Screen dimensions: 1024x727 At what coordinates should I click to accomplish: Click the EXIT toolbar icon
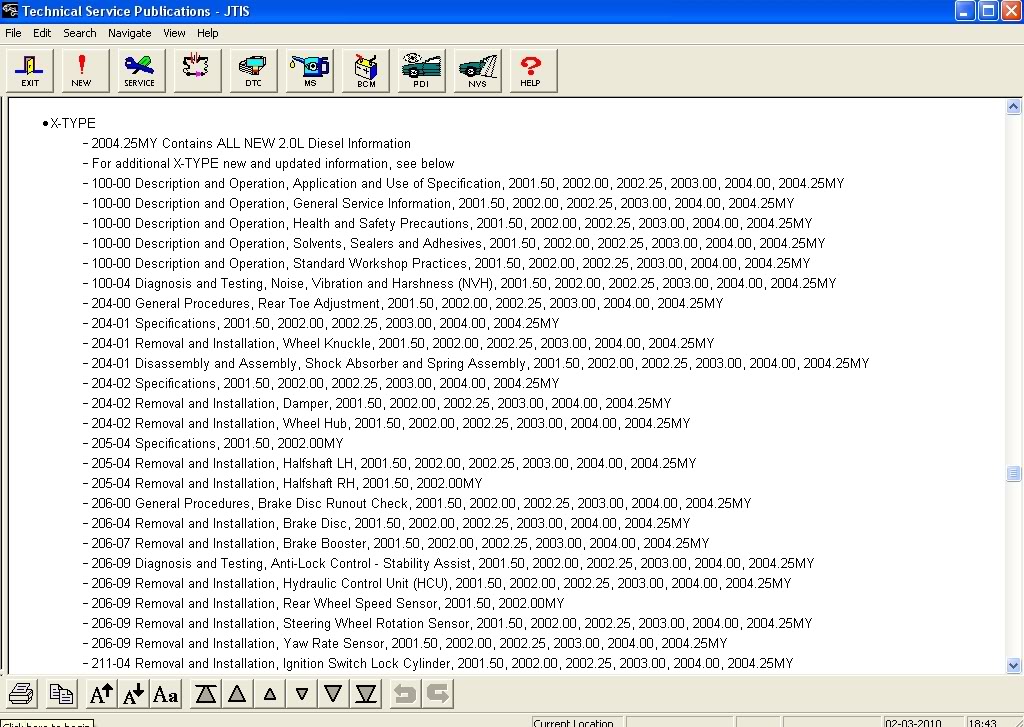29,71
